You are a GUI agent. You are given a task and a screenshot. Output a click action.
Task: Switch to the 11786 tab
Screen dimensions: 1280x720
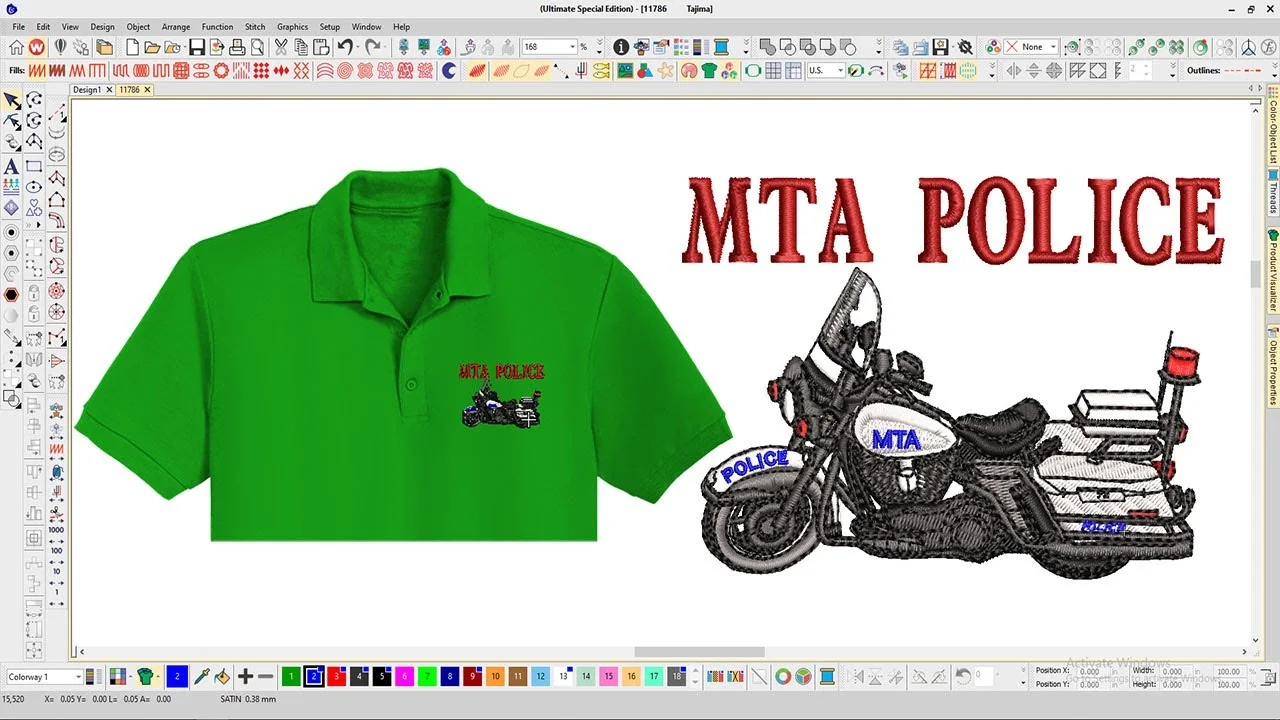(129, 90)
